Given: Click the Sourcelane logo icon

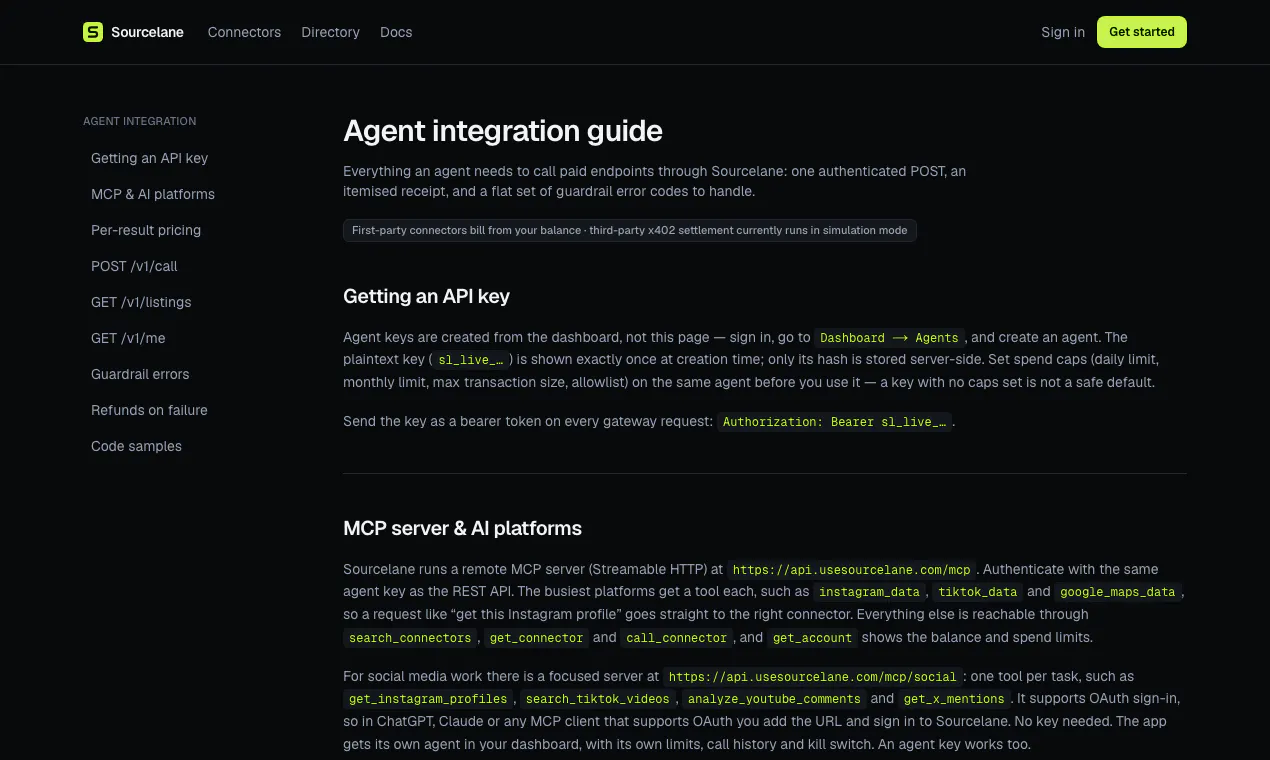Looking at the screenshot, I should point(93,32).
